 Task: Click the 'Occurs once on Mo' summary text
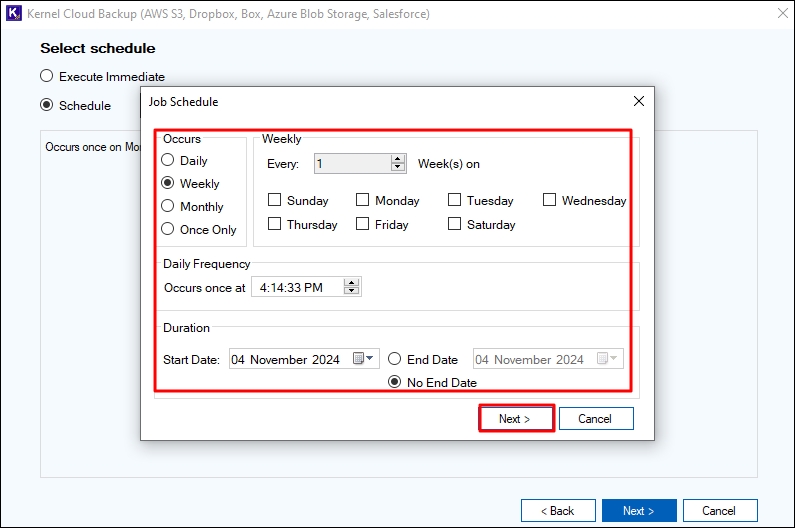[93, 147]
